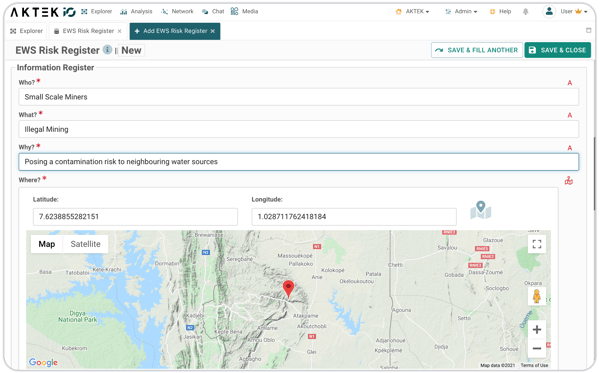
Task: Open the Media menu item
Action: [244, 11]
